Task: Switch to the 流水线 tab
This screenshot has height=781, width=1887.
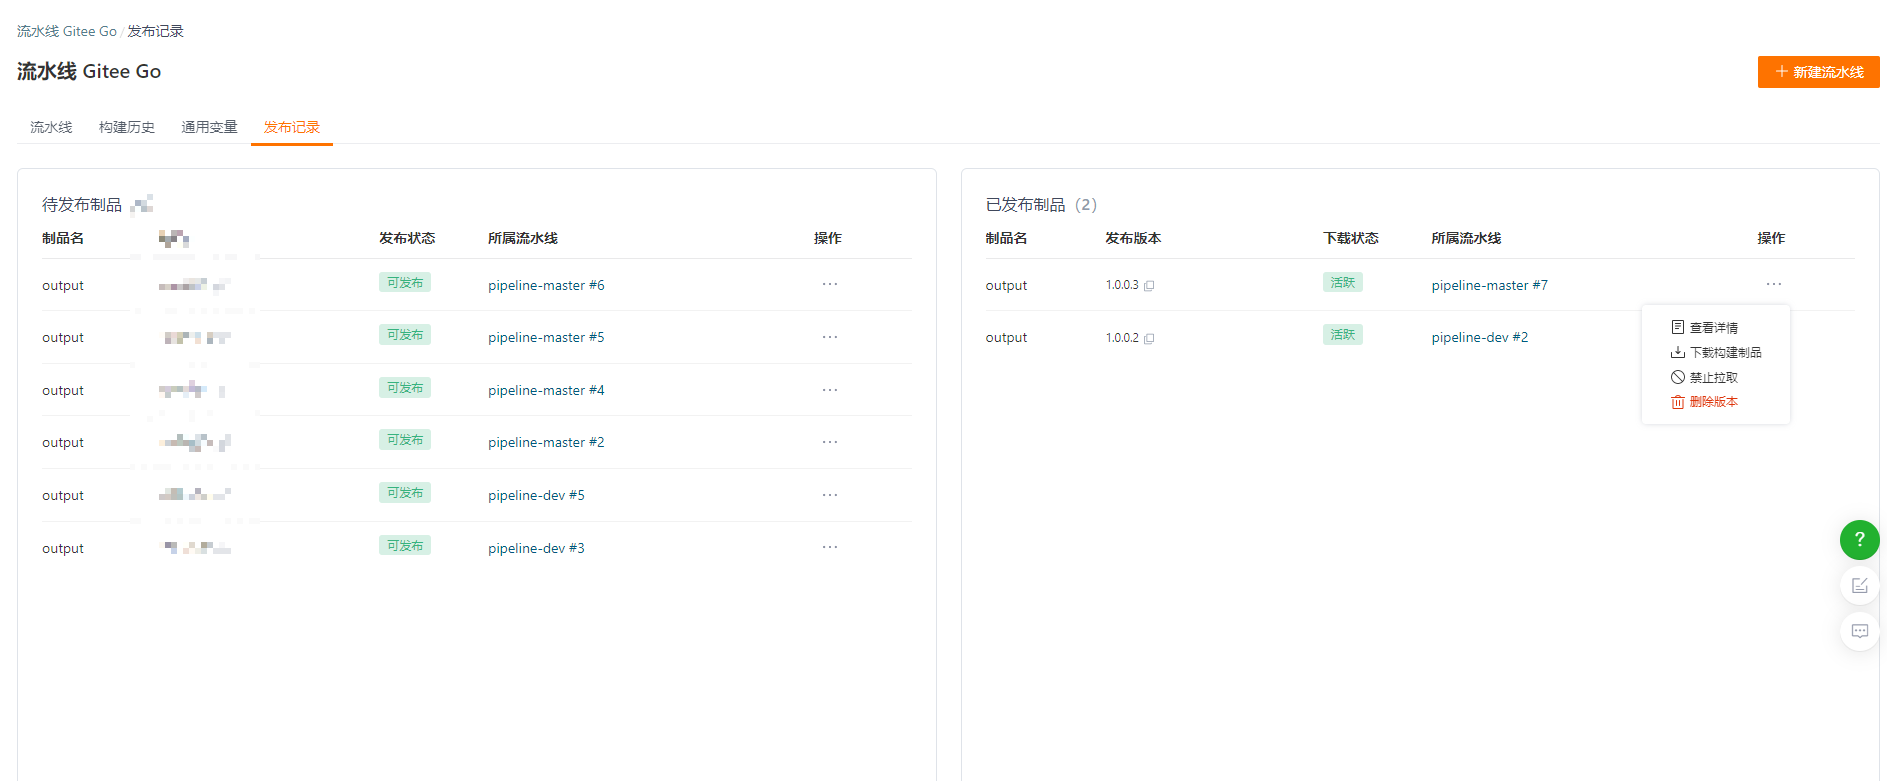Action: pyautogui.click(x=51, y=127)
